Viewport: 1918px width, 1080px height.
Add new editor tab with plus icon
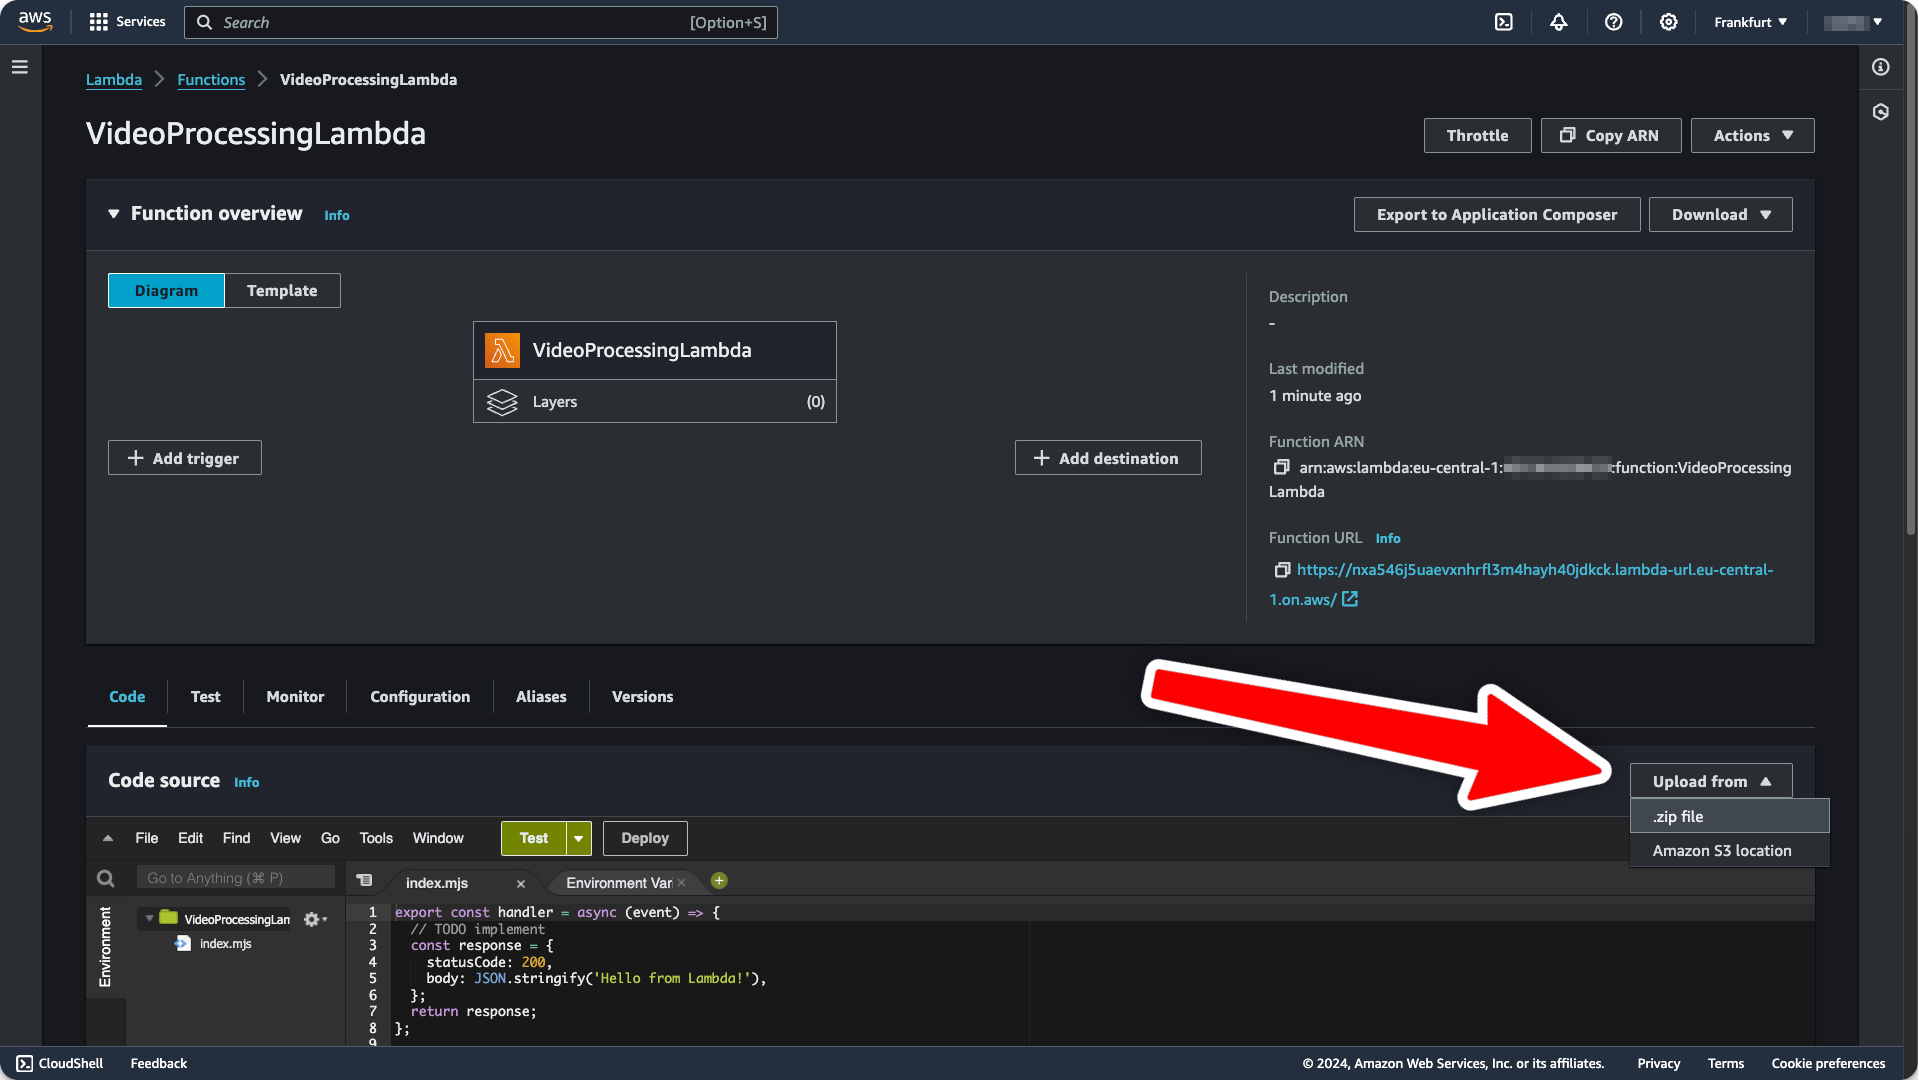[x=719, y=881]
